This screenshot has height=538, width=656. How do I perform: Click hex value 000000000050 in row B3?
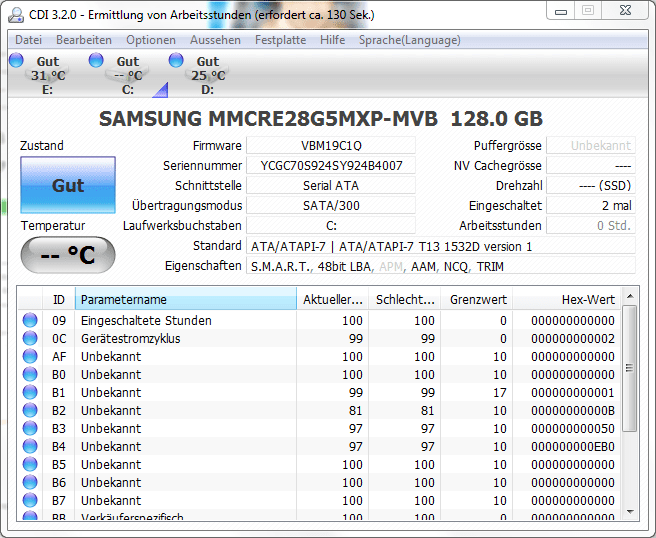[x=573, y=429]
